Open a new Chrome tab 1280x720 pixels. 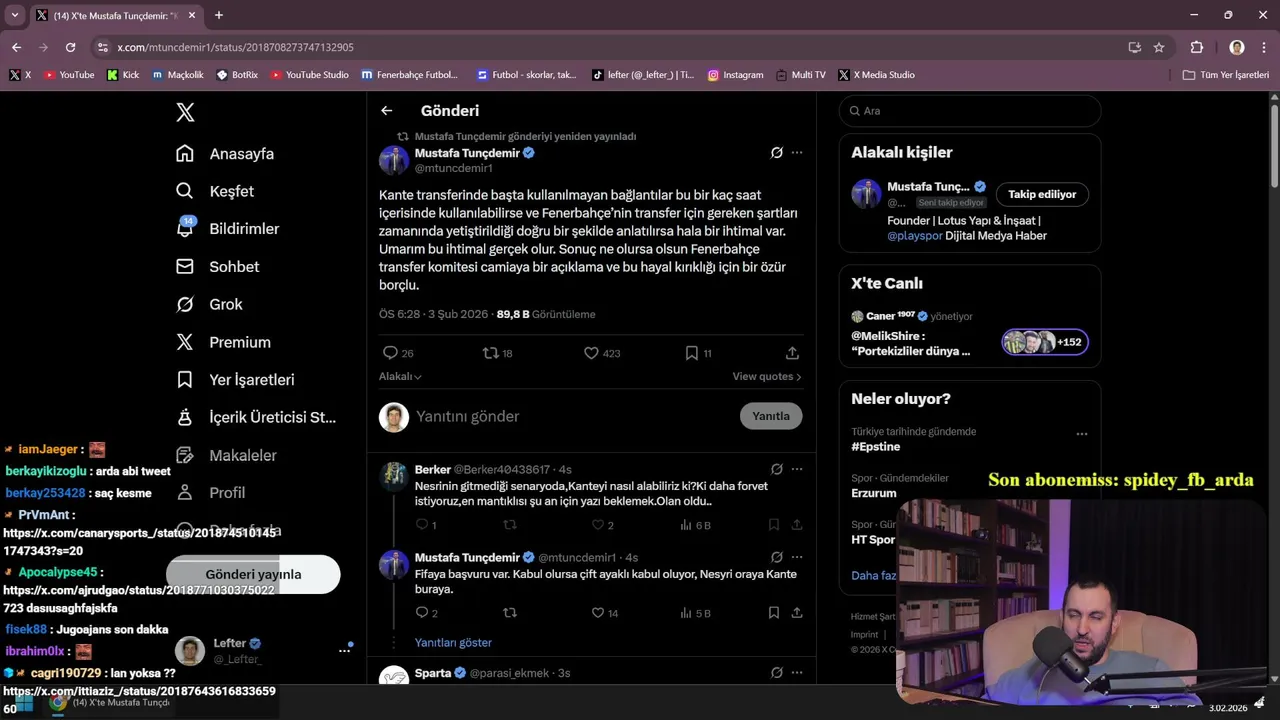pyautogui.click(x=218, y=15)
